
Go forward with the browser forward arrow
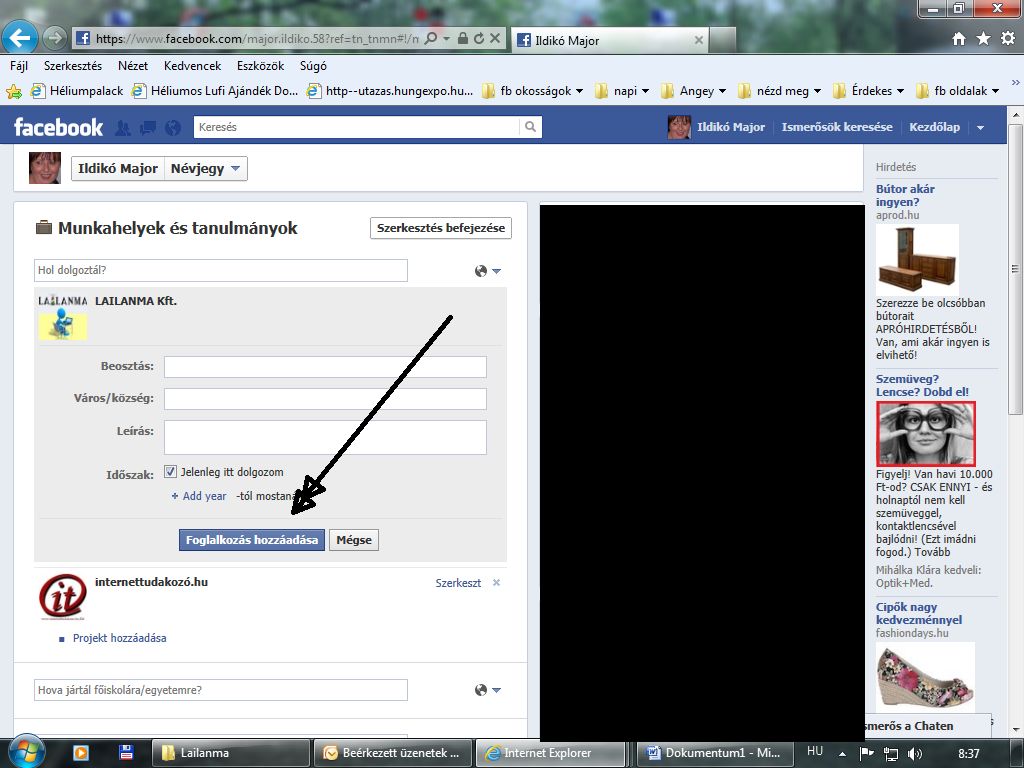tap(55, 39)
